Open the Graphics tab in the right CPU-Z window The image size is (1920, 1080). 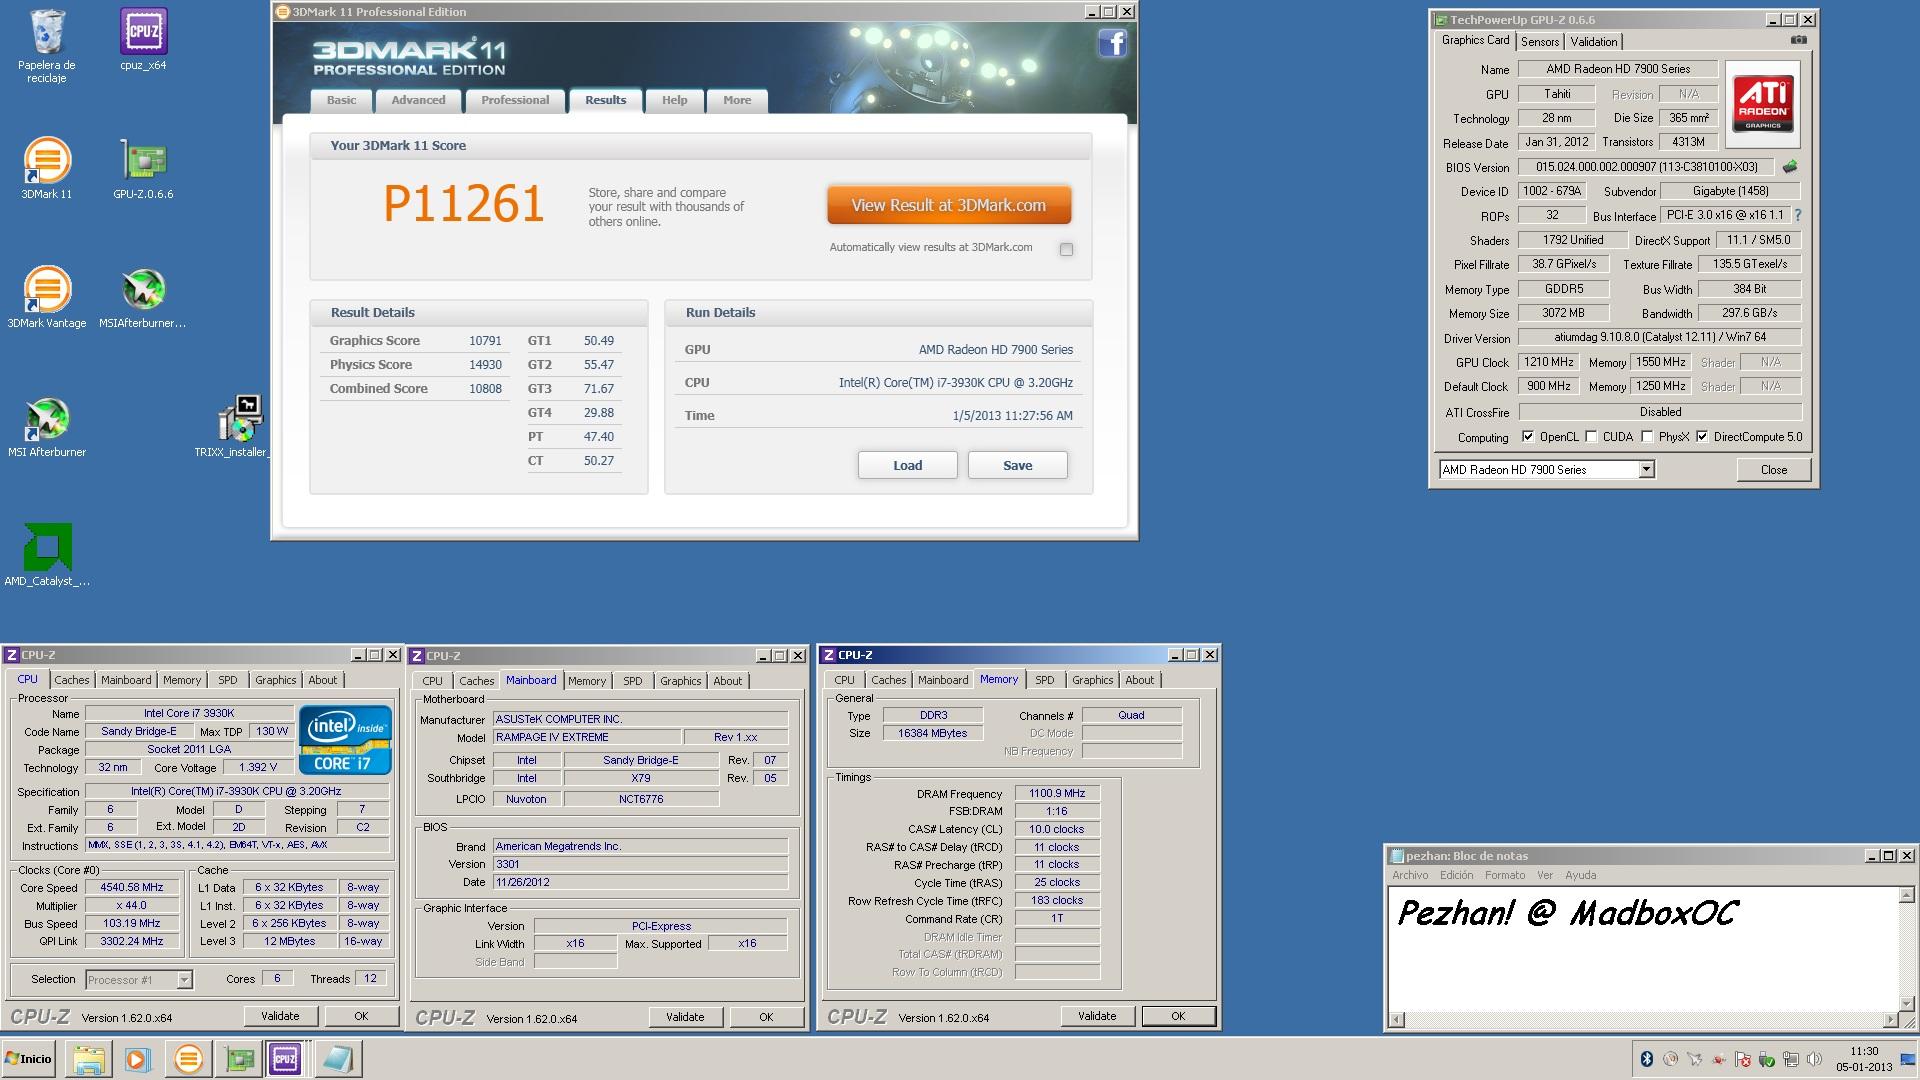click(1092, 680)
